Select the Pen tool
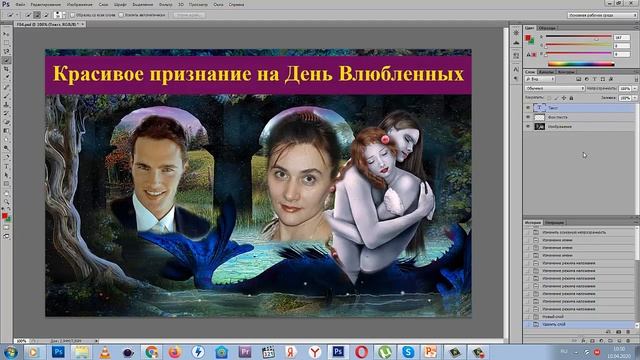 6,157
